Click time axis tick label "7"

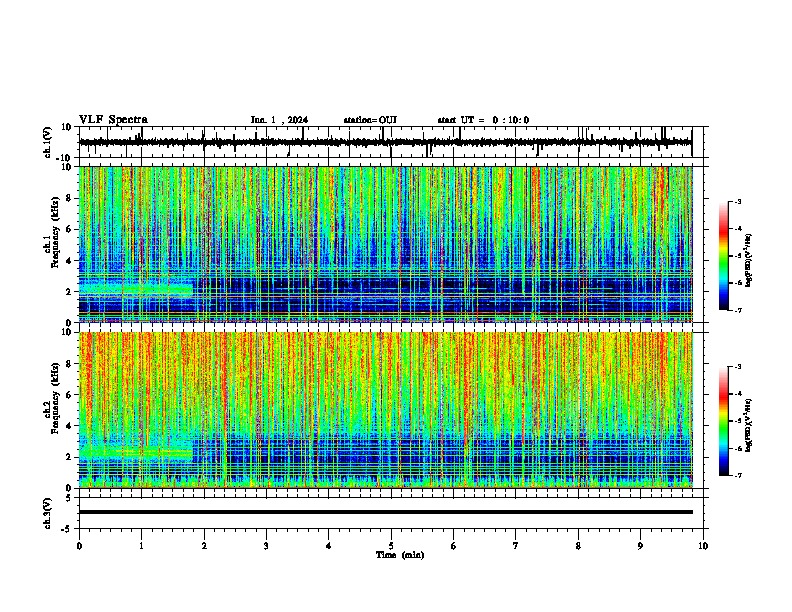(516, 546)
